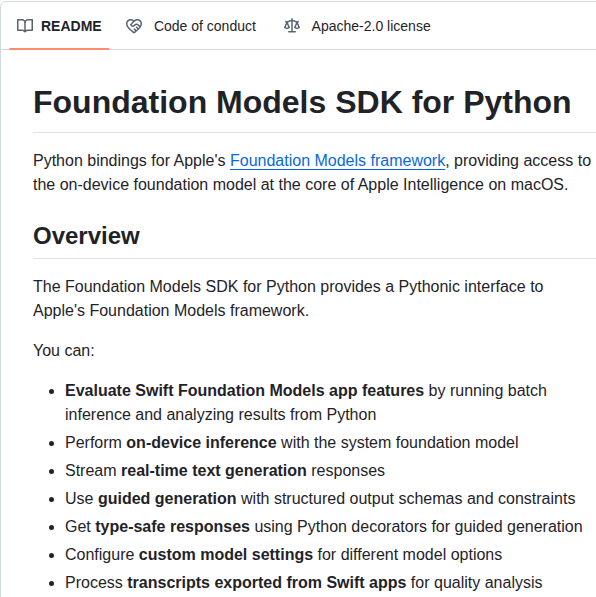Click the Code of conduct heart icon
This screenshot has height=597, width=596.
point(134,26)
